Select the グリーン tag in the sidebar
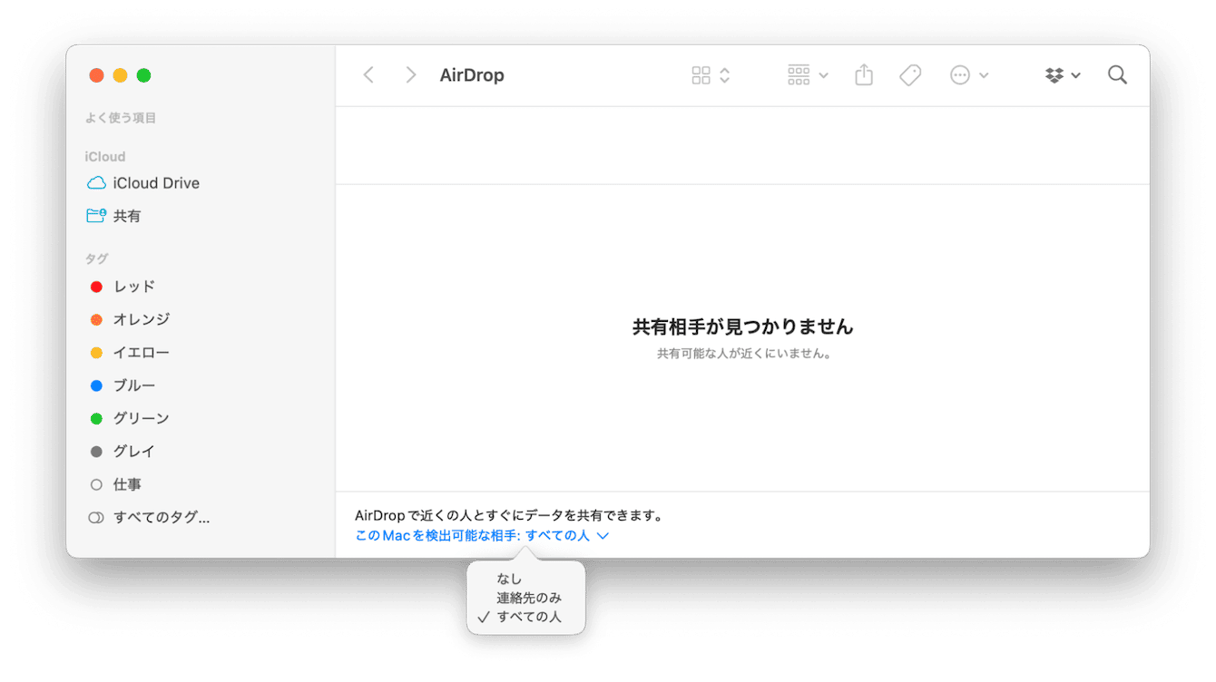This screenshot has height=682, width=1216. (130, 418)
